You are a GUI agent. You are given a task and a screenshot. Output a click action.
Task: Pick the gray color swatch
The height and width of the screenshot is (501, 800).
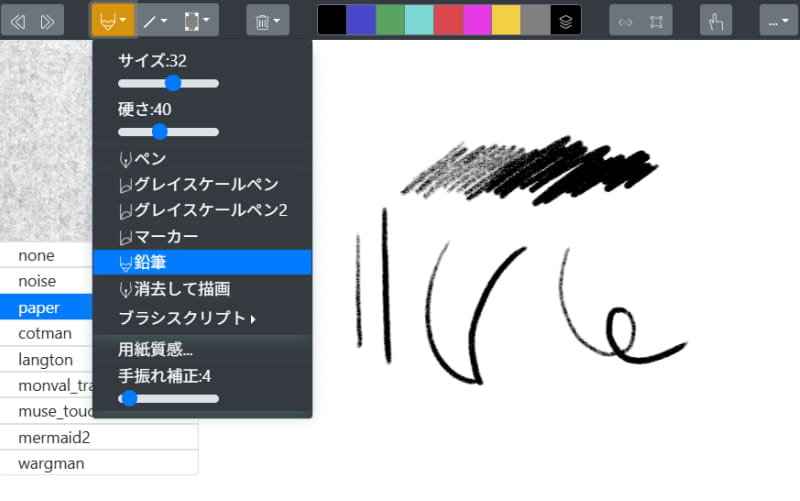536,20
